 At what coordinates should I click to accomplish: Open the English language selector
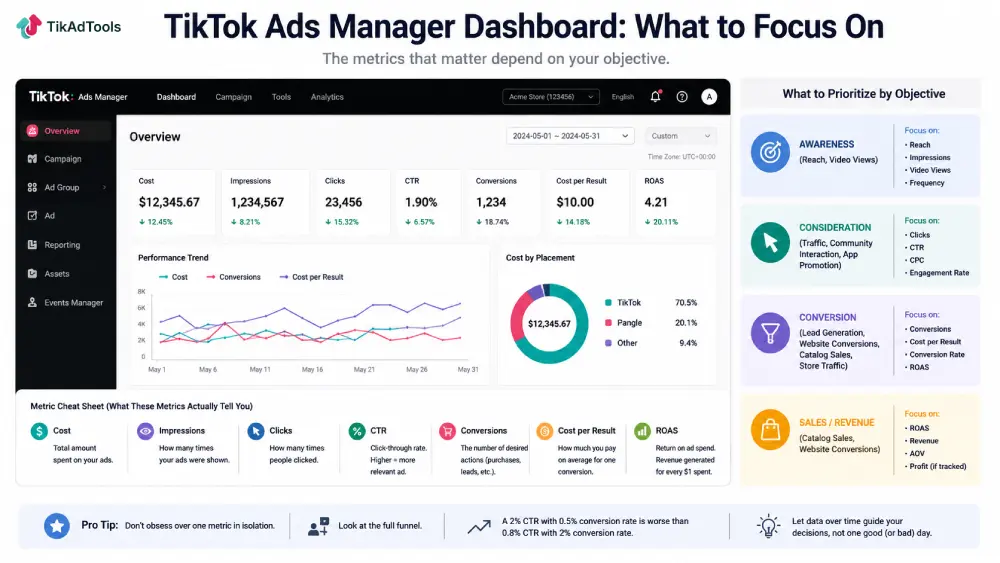[622, 97]
